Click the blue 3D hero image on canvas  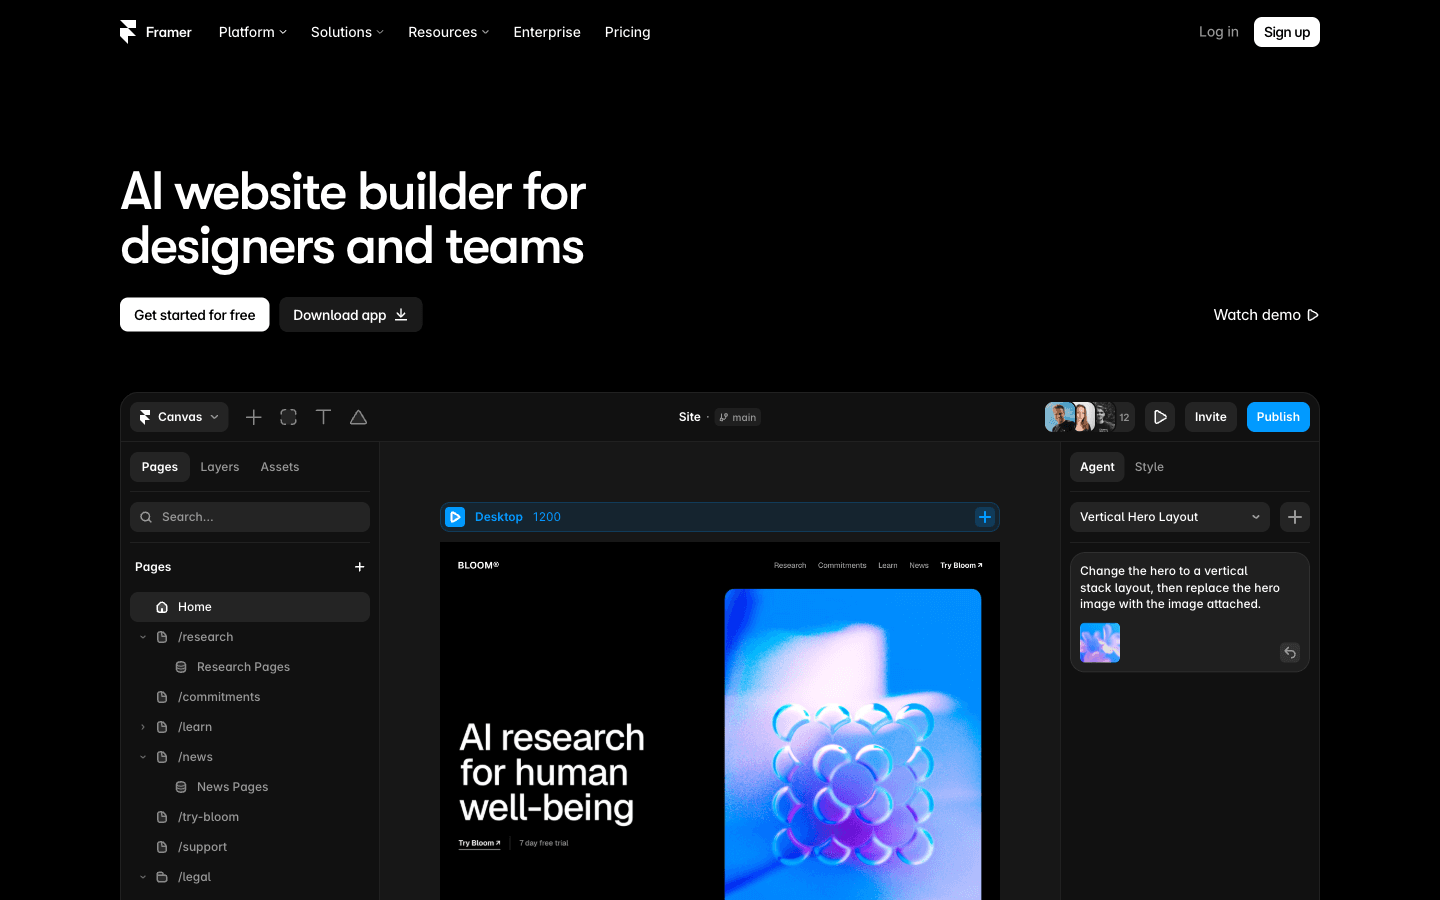coord(853,744)
